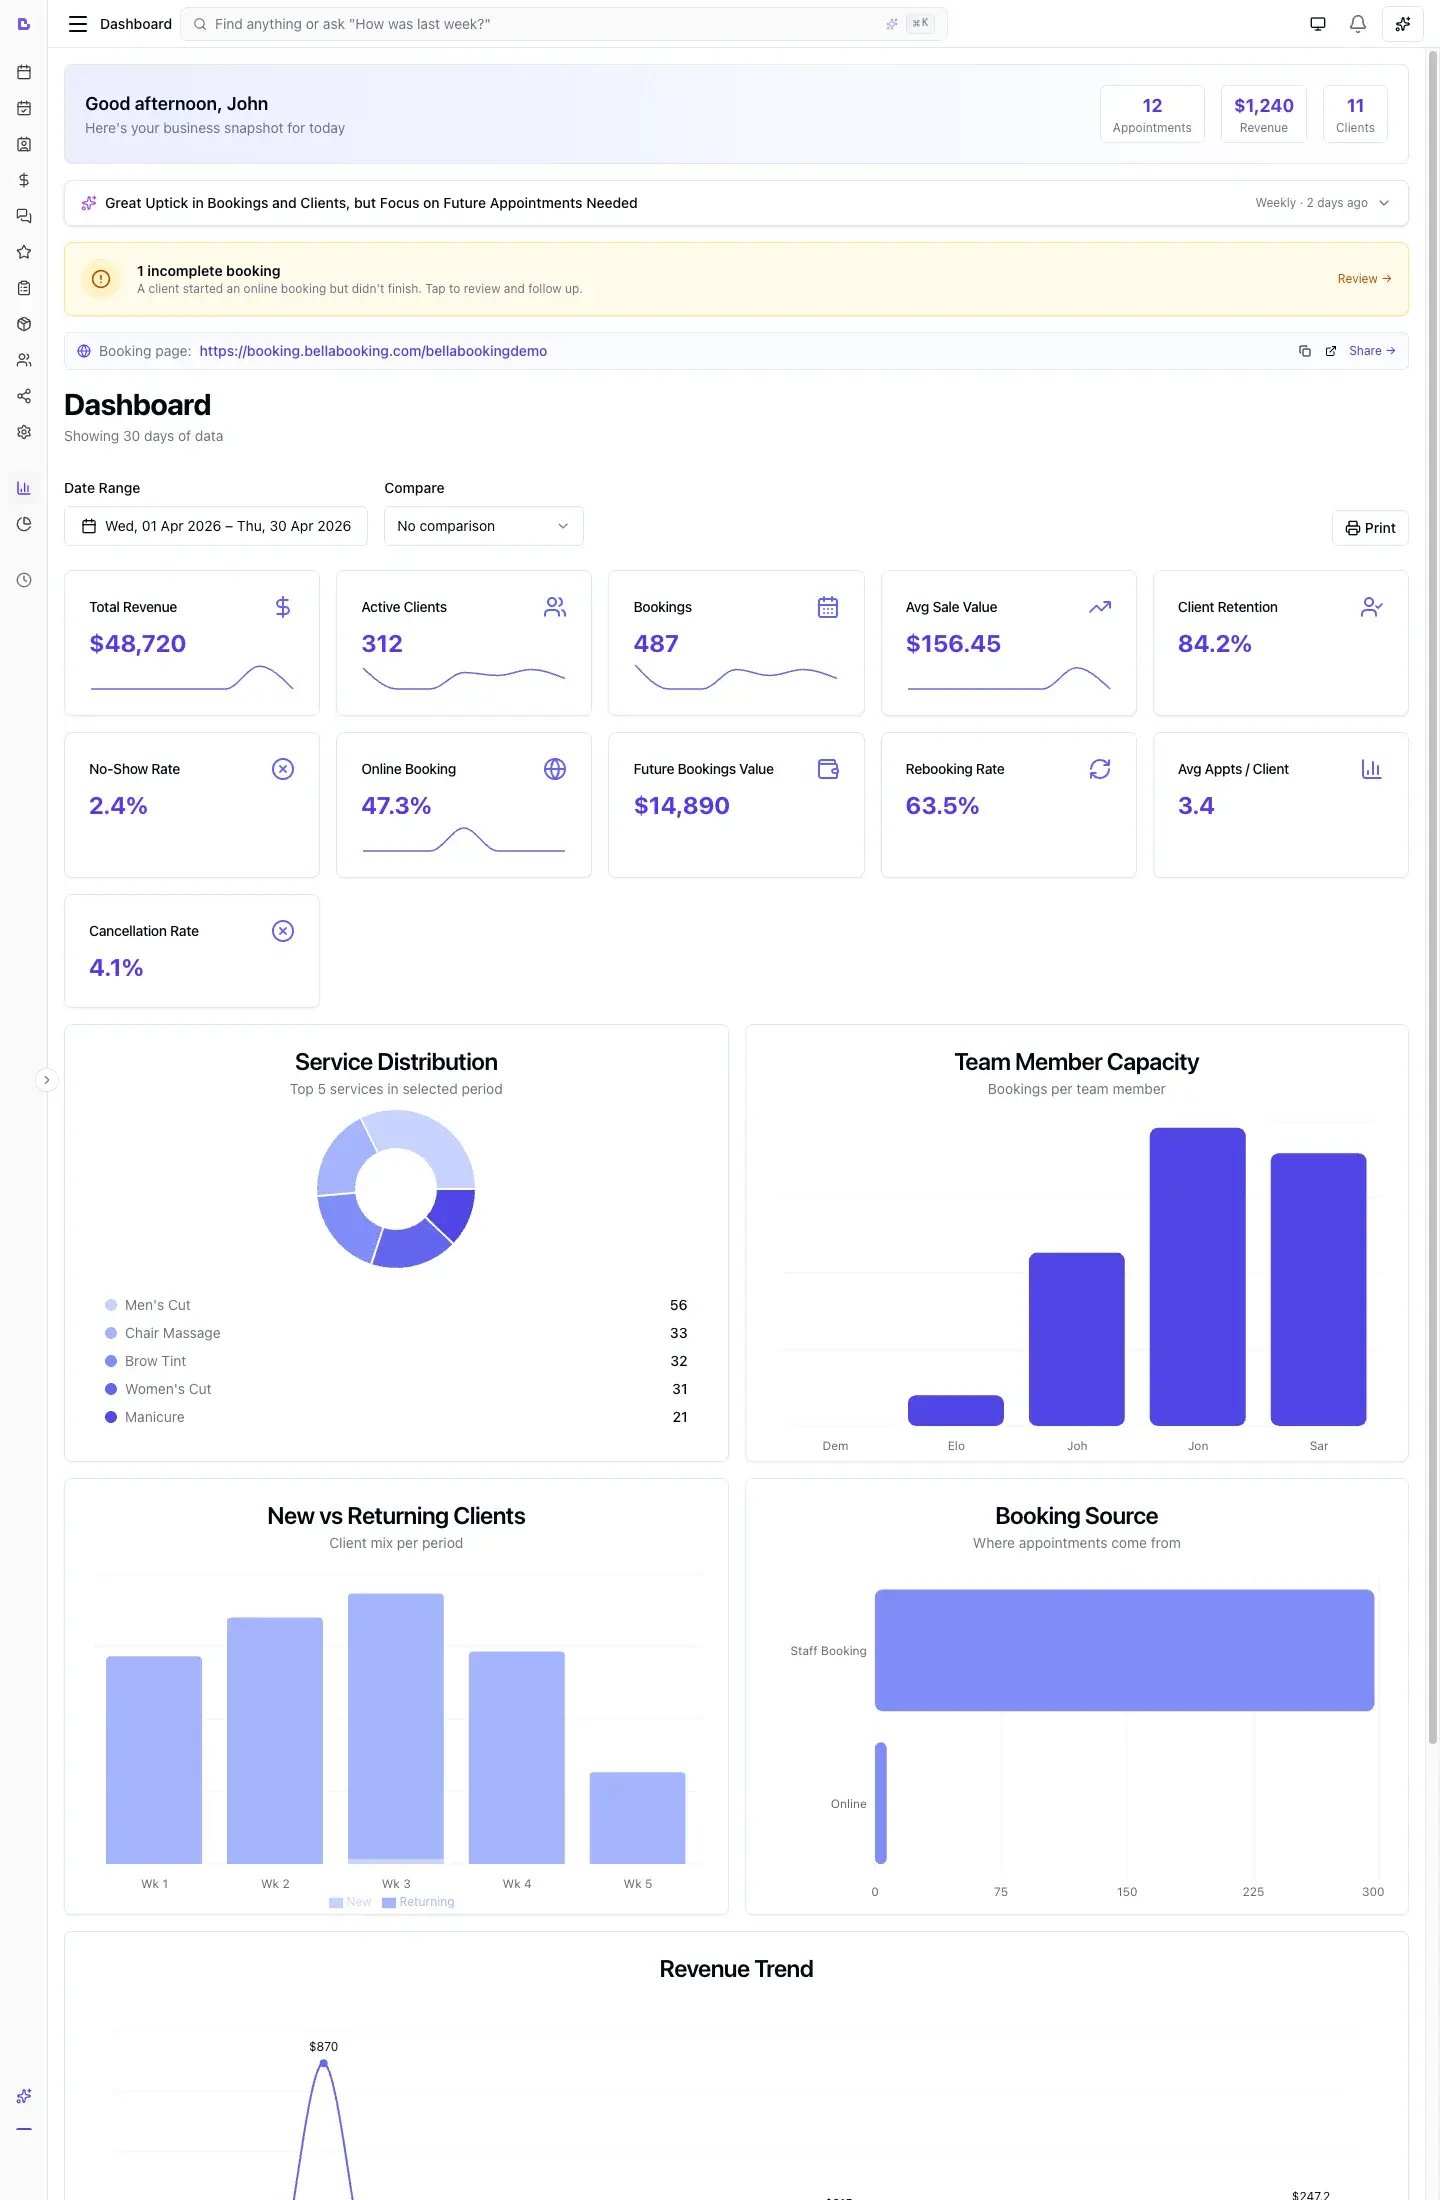Click the Wk 5 bar in New vs Returning
The height and width of the screenshot is (2200, 1440).
(638, 1817)
